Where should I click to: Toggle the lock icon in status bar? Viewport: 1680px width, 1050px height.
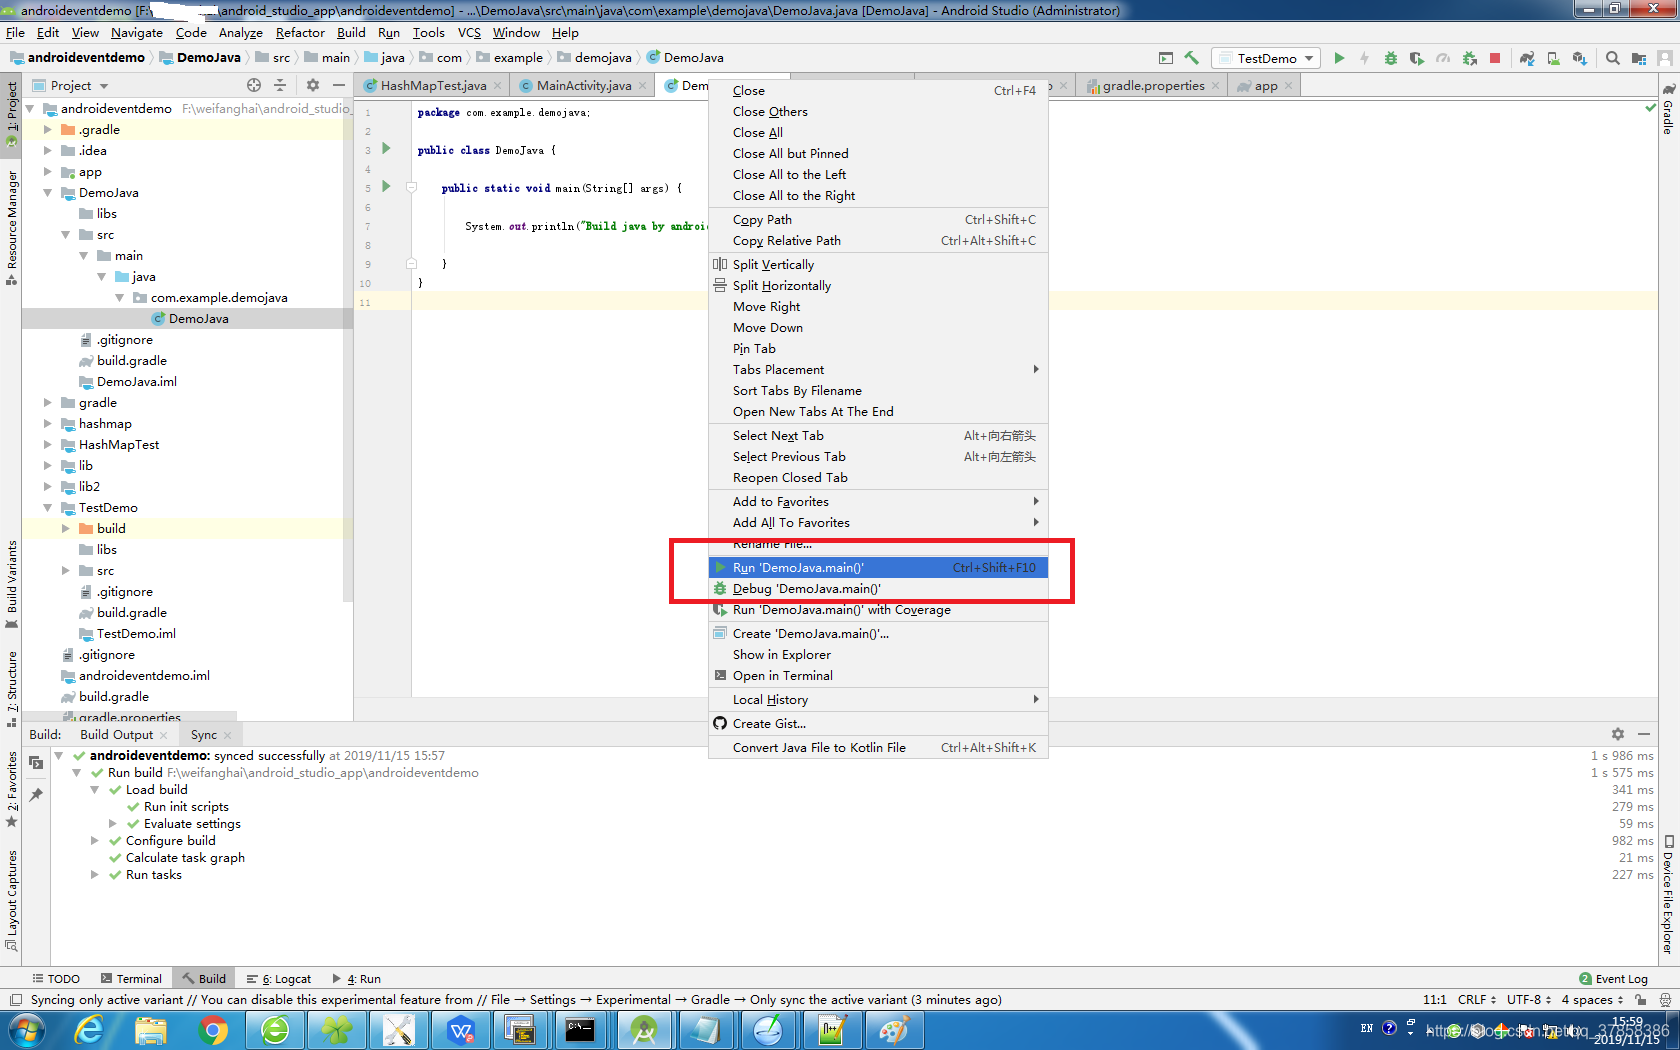1641,1000
